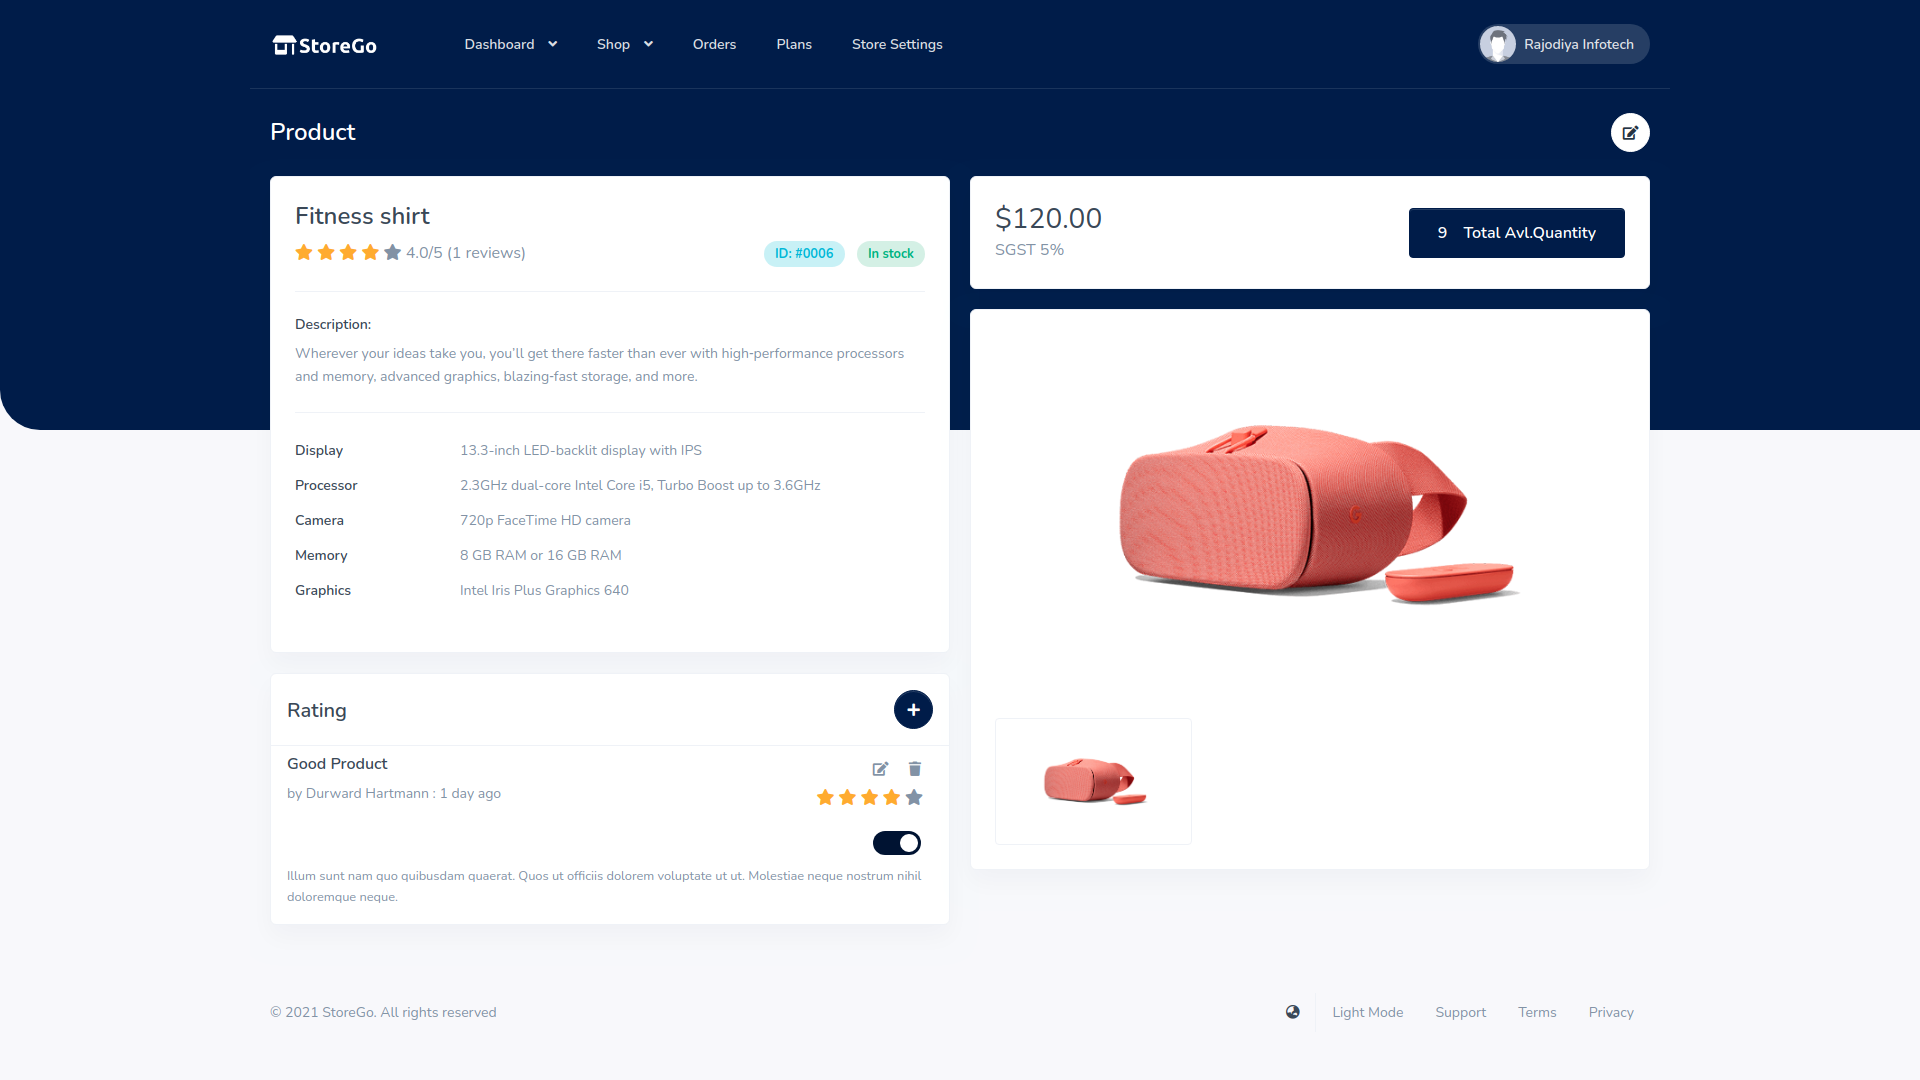Toggle the In Stock status badge

[890, 253]
